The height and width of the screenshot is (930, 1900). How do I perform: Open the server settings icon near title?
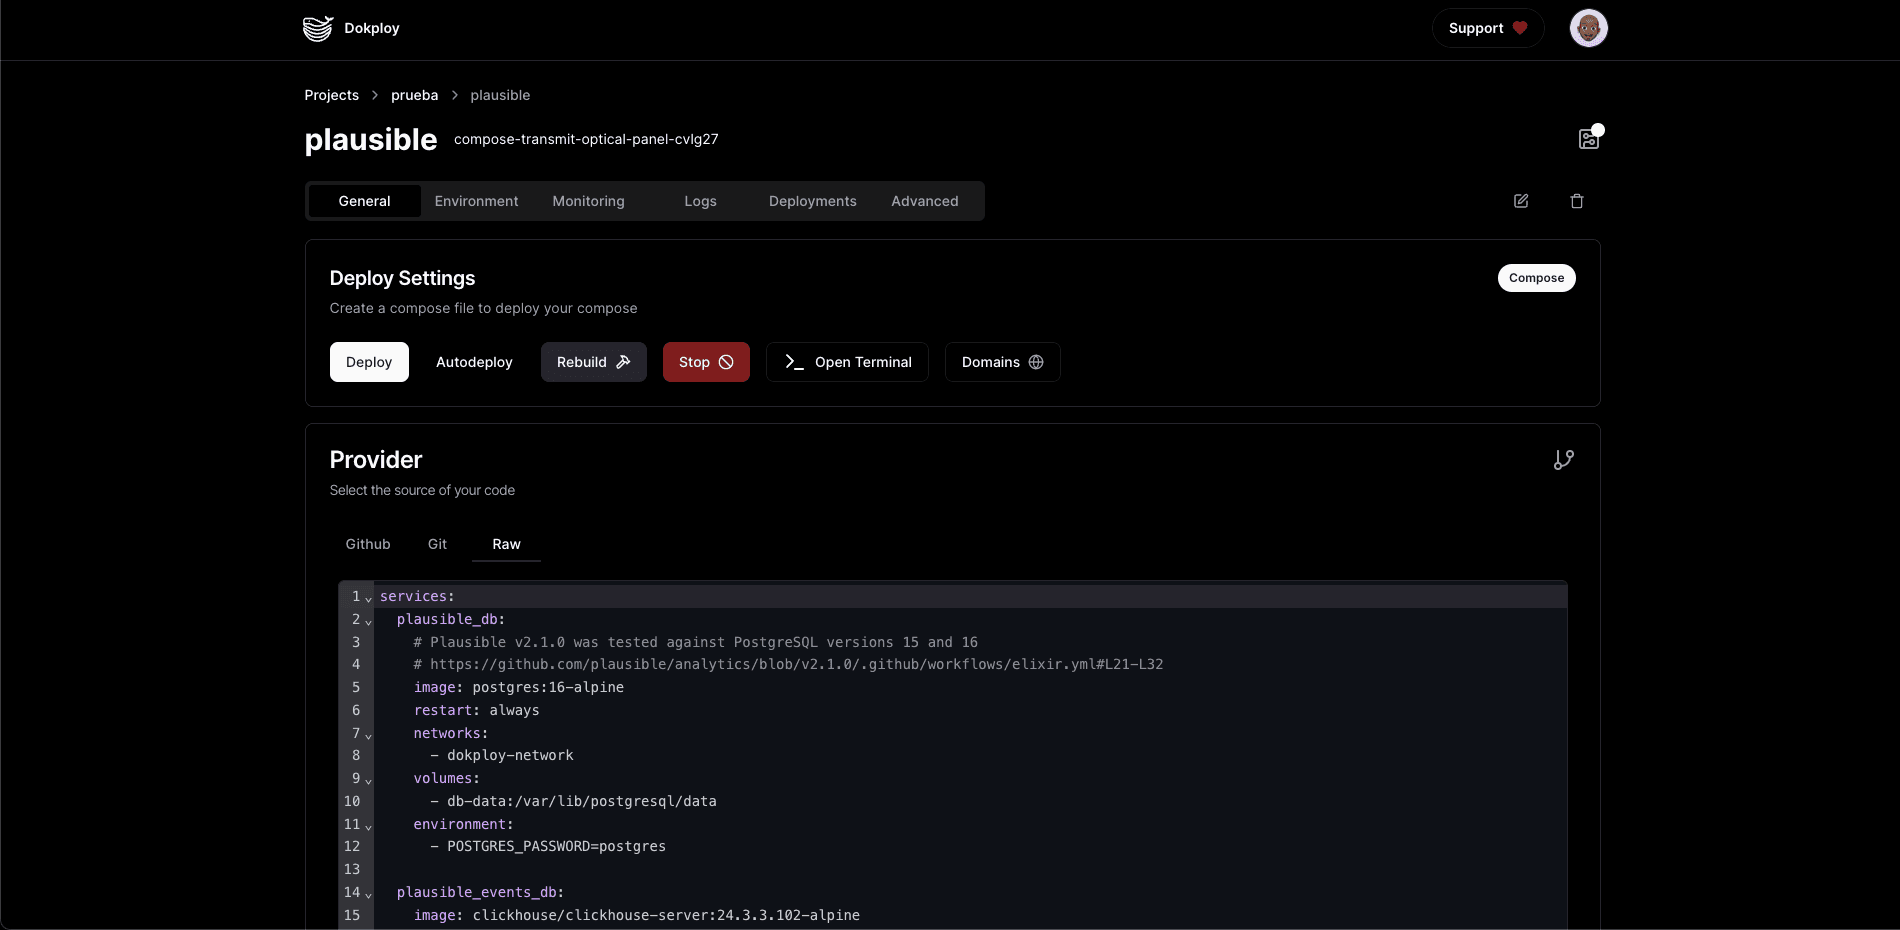(x=1588, y=139)
